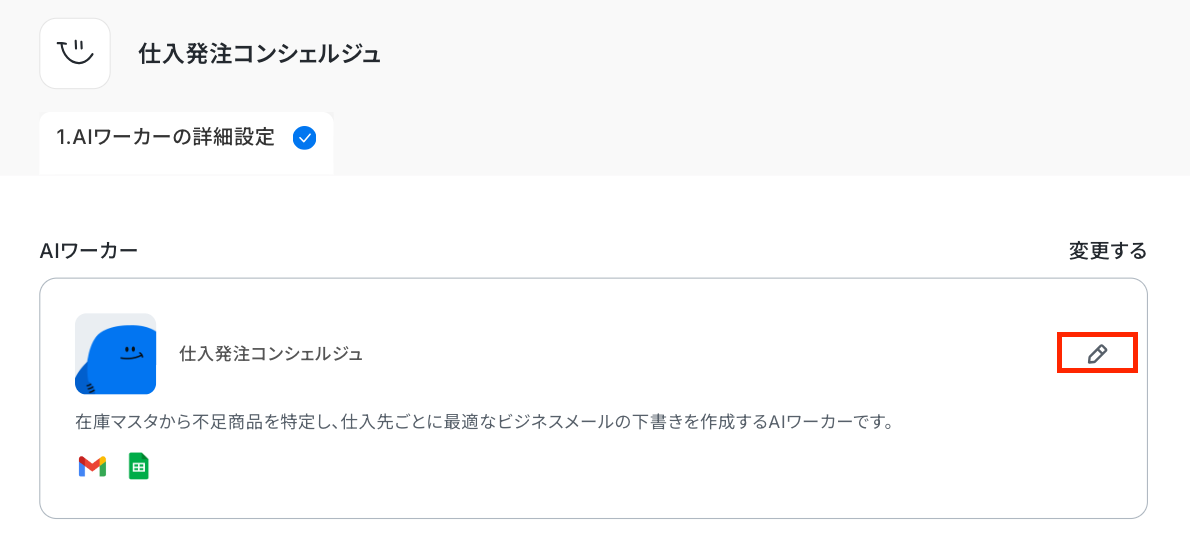Image resolution: width=1190 pixels, height=542 pixels.
Task: Click the Gmail icon in the card
Action: (92, 466)
